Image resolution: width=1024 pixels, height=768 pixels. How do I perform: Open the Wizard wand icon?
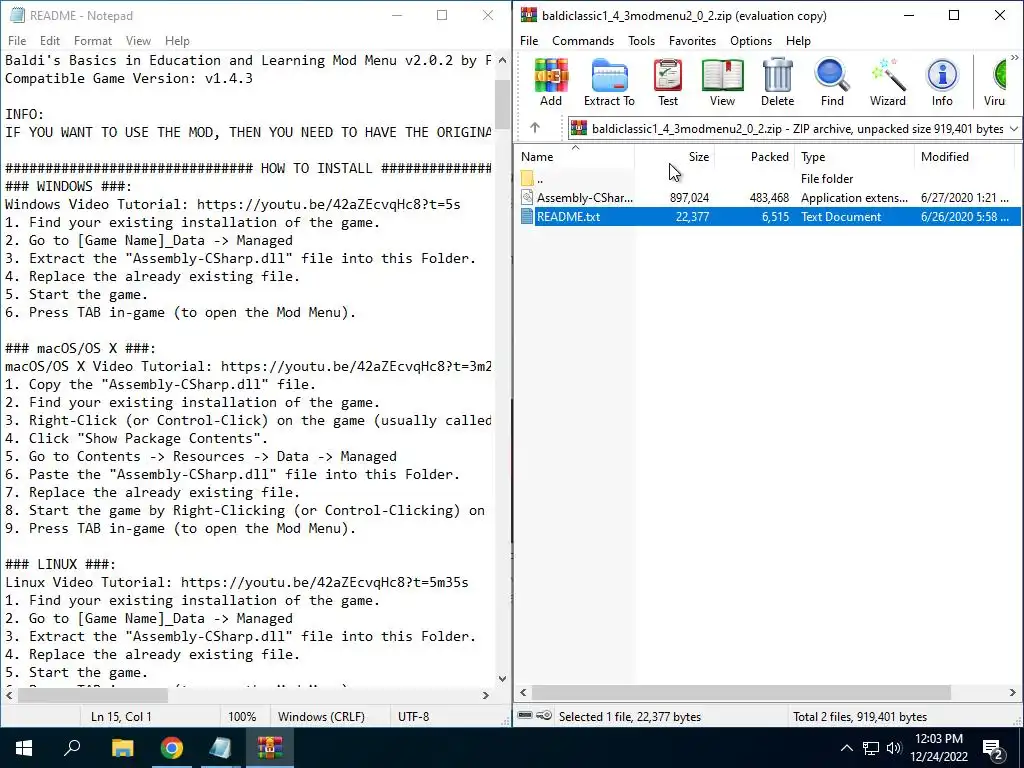click(888, 82)
